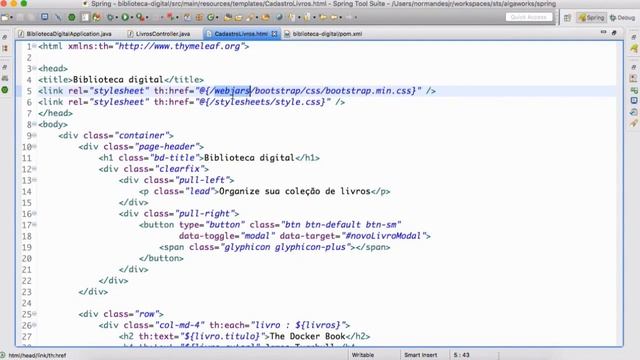This screenshot has width=640, height=360.
Task: Minimize the editor area
Action: [x=603, y=32]
